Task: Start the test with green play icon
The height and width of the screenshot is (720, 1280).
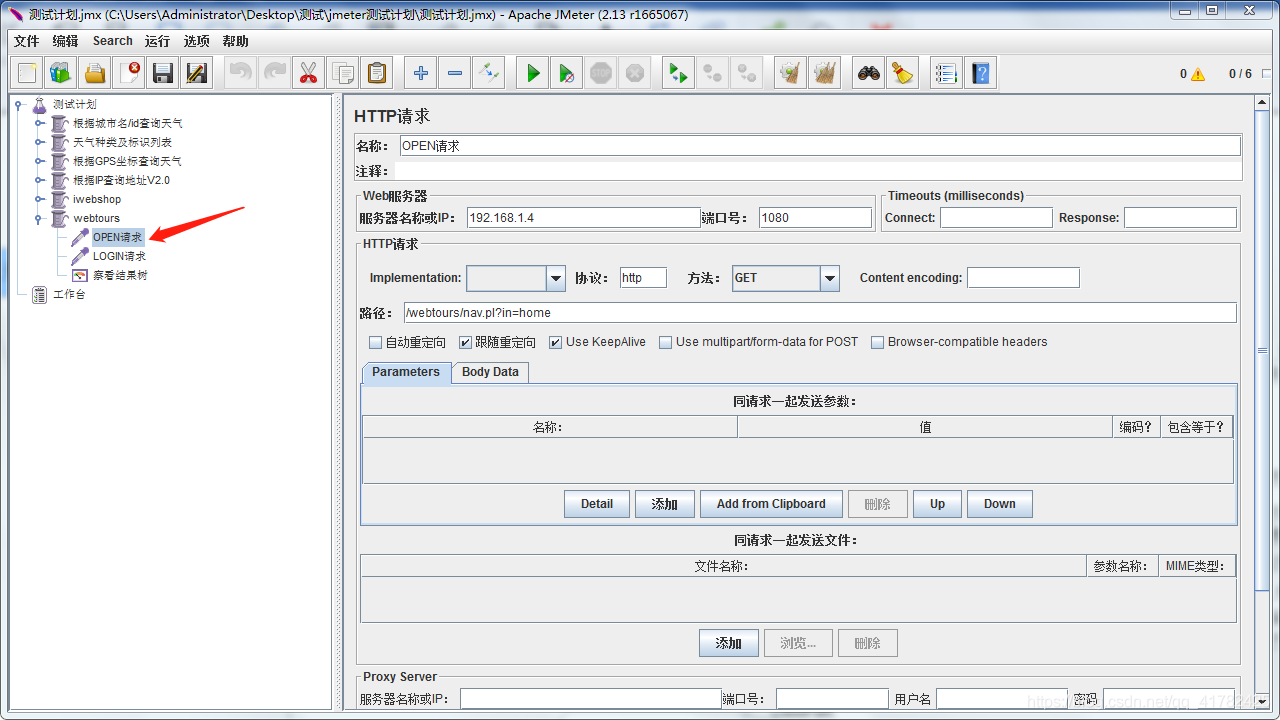Action: tap(533, 73)
